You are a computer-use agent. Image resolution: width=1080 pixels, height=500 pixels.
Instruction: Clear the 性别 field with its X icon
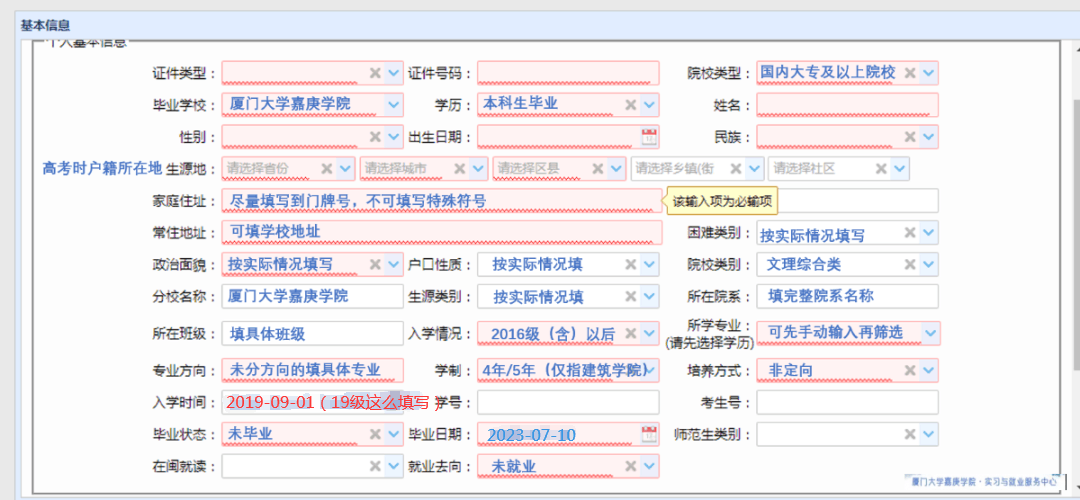point(375,136)
